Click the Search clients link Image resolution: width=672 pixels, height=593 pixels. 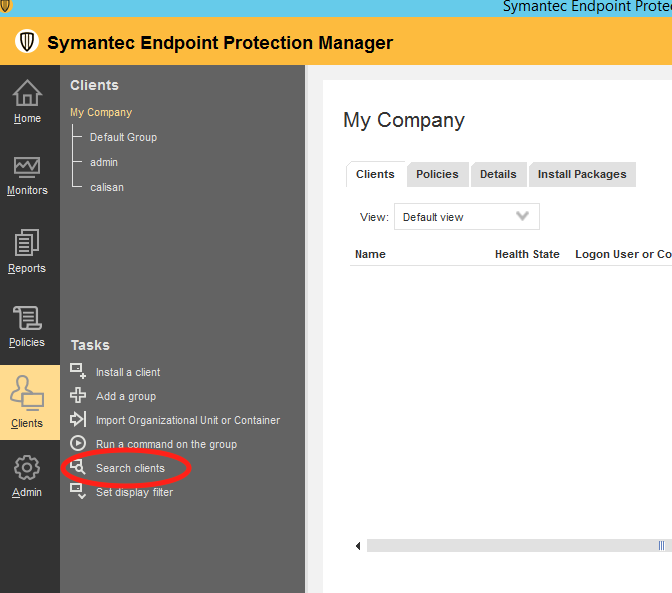[130, 468]
